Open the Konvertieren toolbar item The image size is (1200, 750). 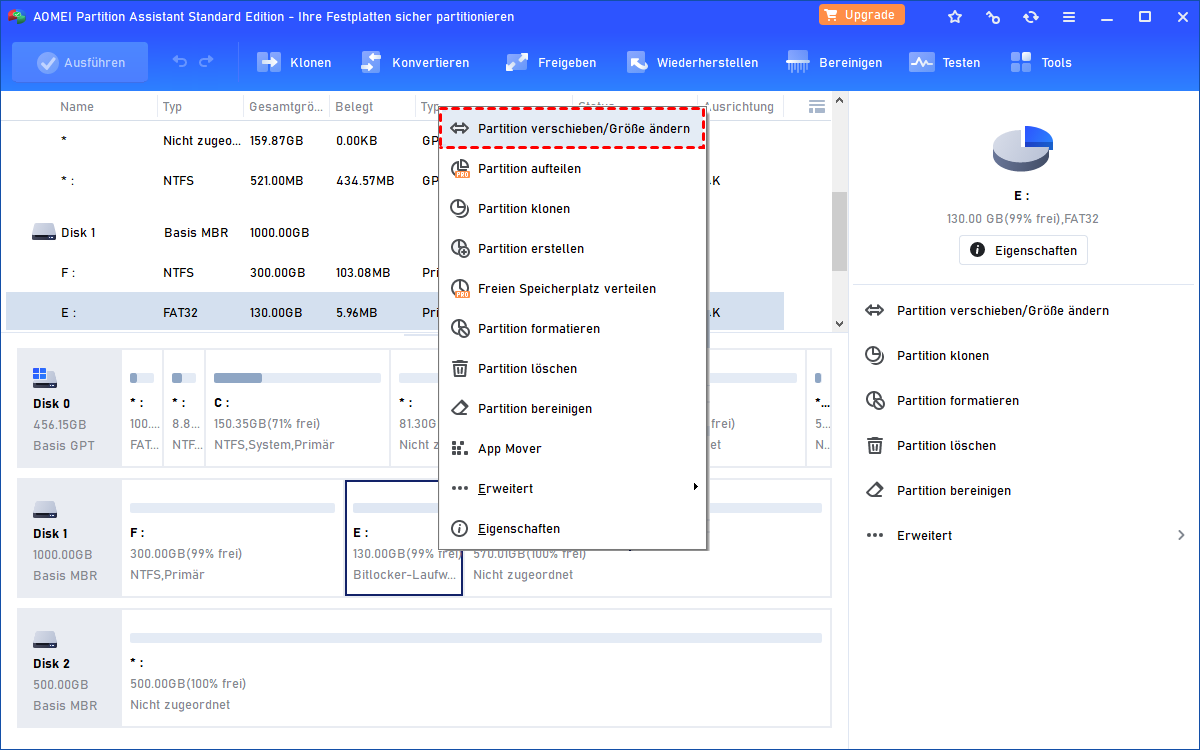pyautogui.click(x=414, y=62)
